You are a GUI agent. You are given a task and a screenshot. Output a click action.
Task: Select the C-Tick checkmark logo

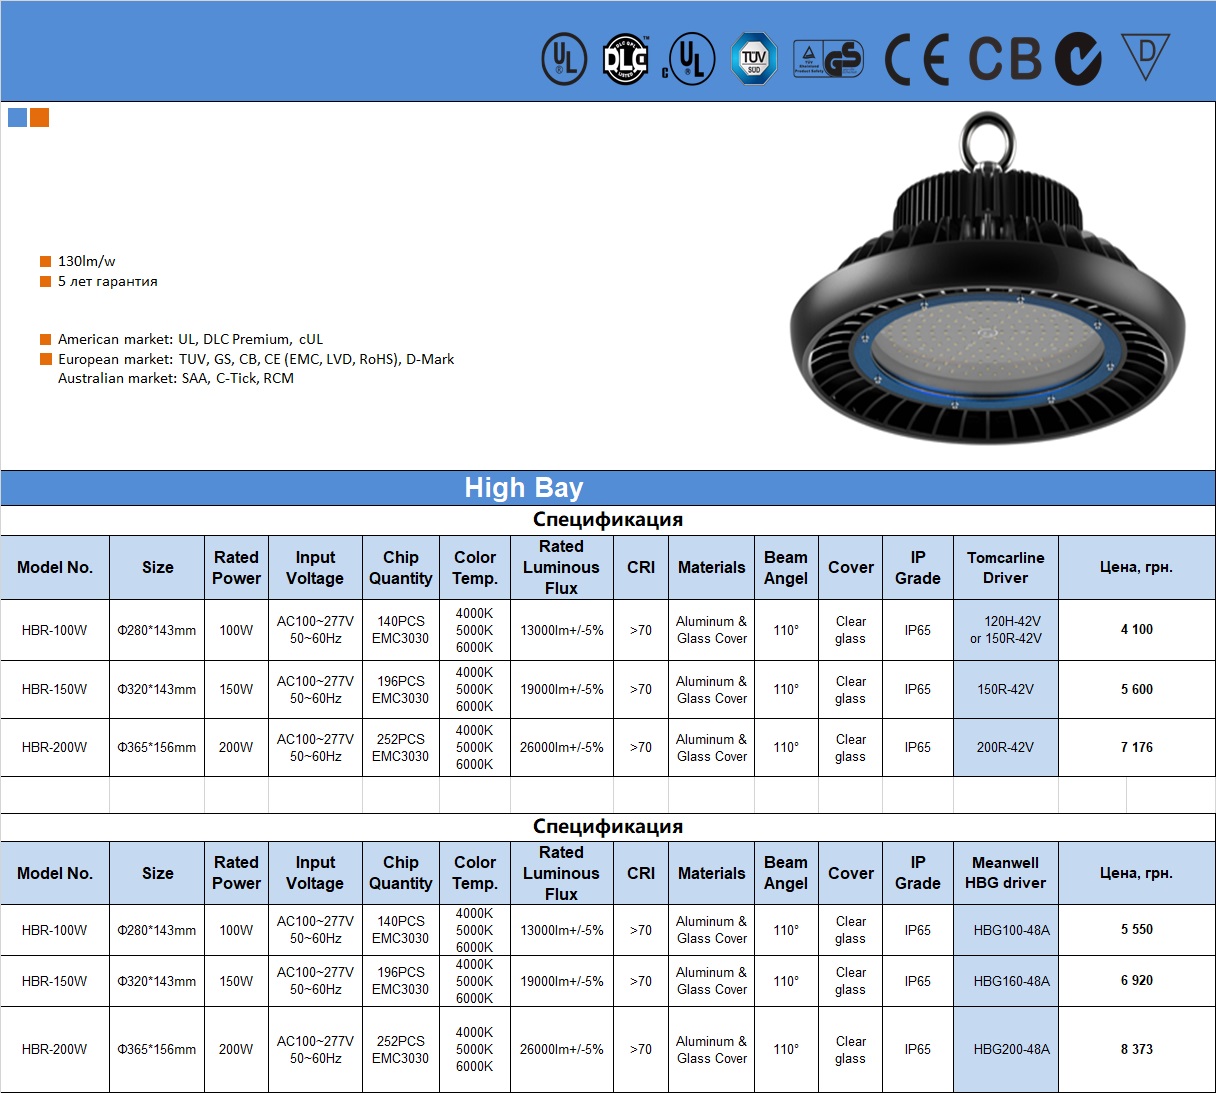tap(1078, 59)
